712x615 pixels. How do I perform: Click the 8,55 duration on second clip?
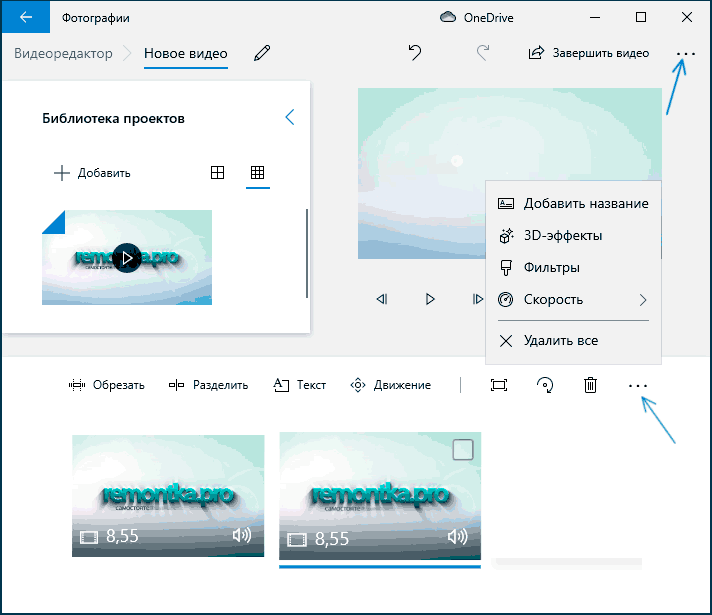tap(332, 539)
